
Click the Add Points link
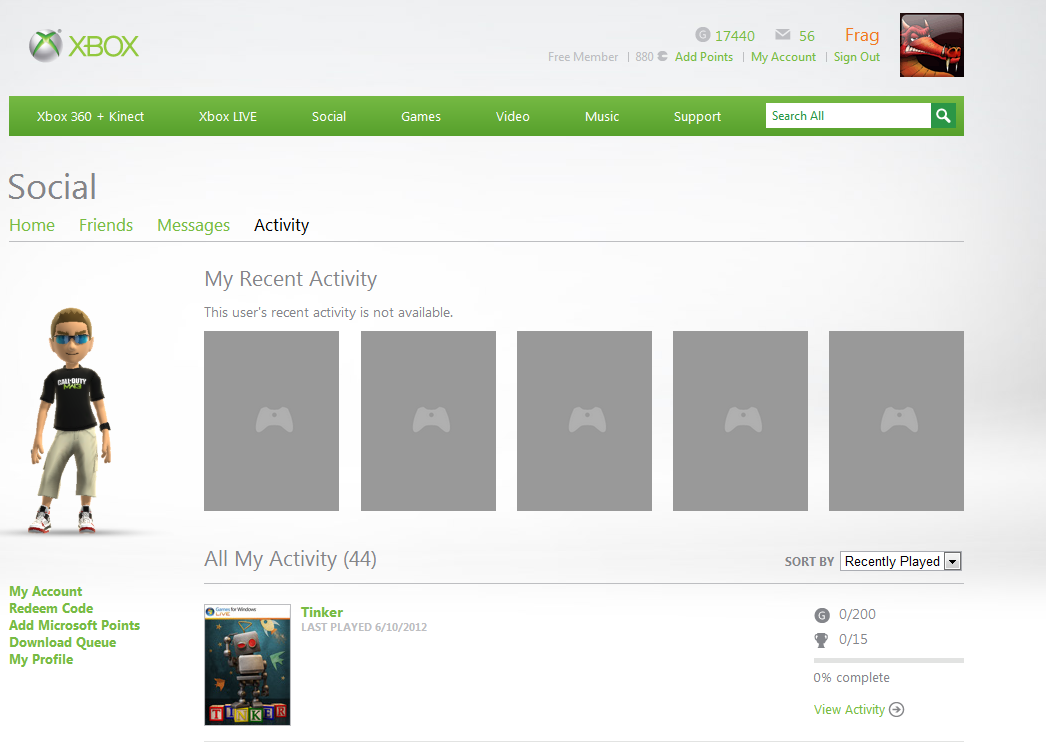704,57
